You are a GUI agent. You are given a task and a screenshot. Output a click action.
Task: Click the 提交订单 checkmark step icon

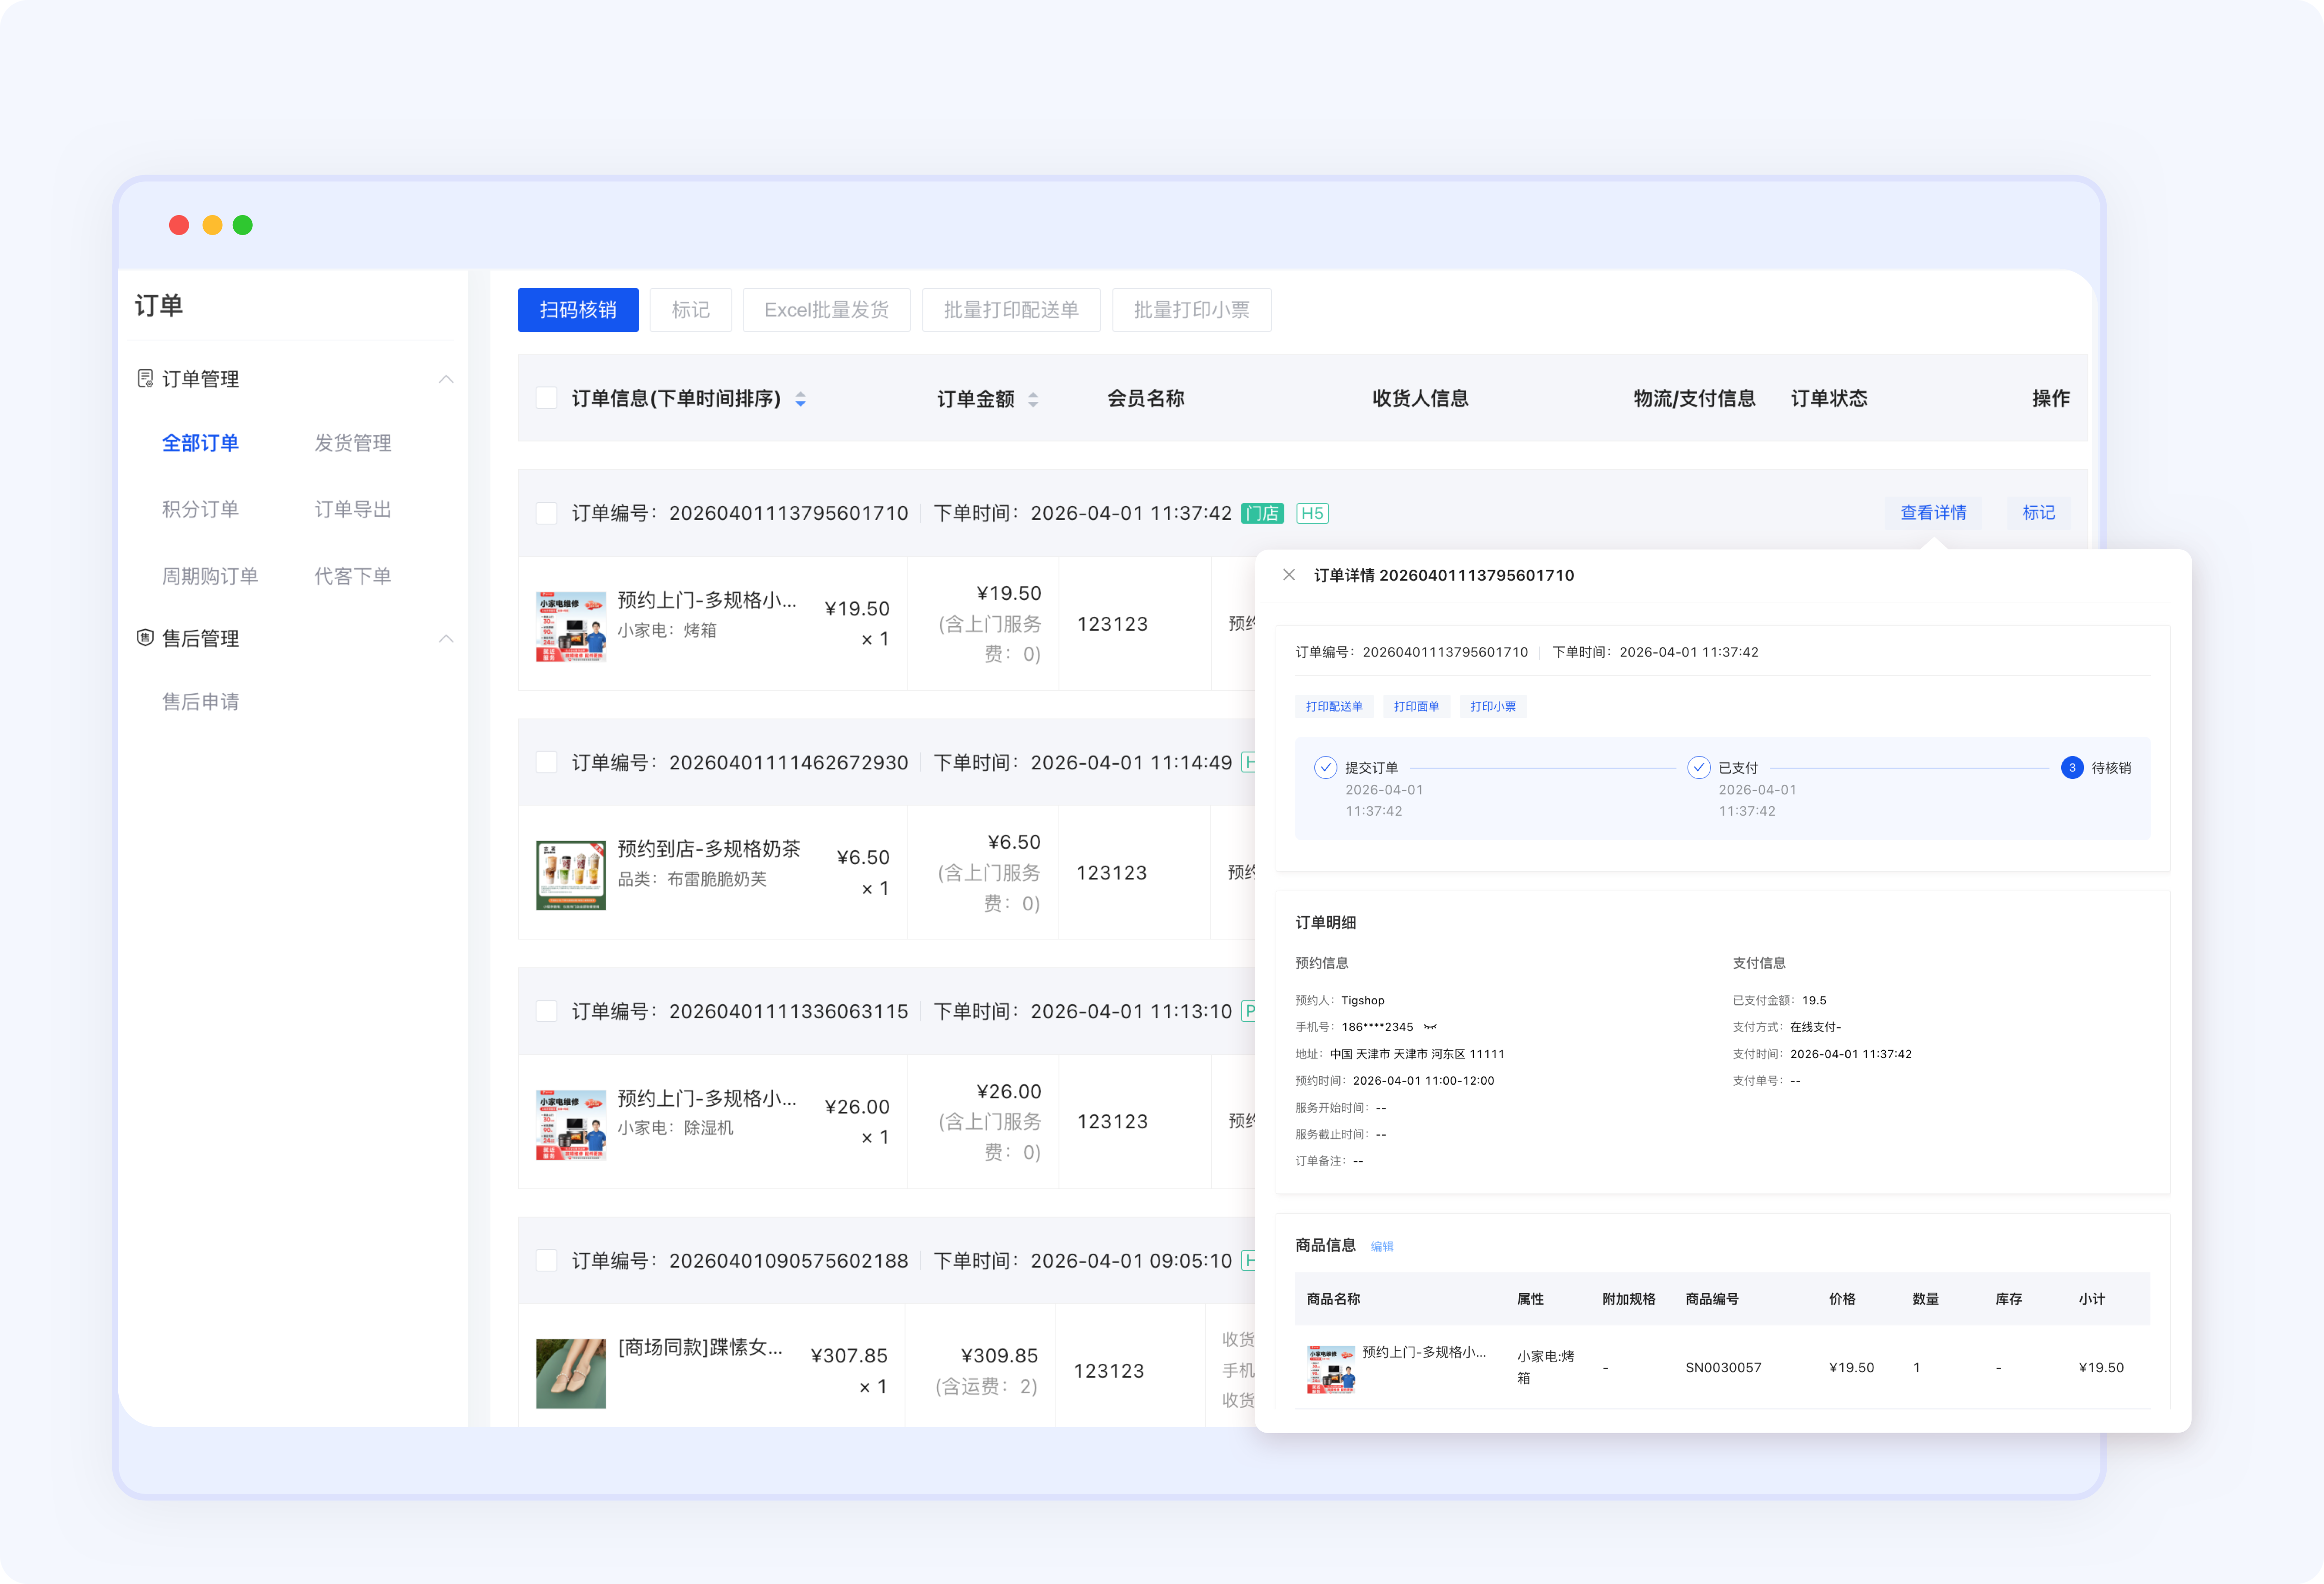[x=1325, y=767]
